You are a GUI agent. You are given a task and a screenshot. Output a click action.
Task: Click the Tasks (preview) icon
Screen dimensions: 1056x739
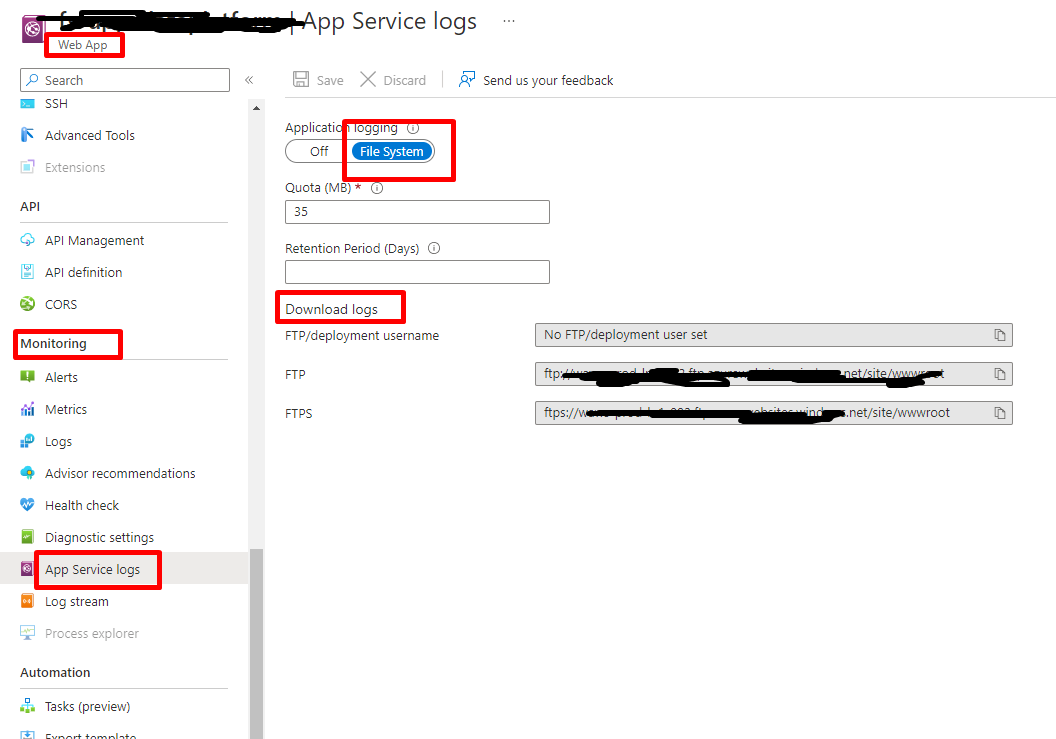point(27,705)
